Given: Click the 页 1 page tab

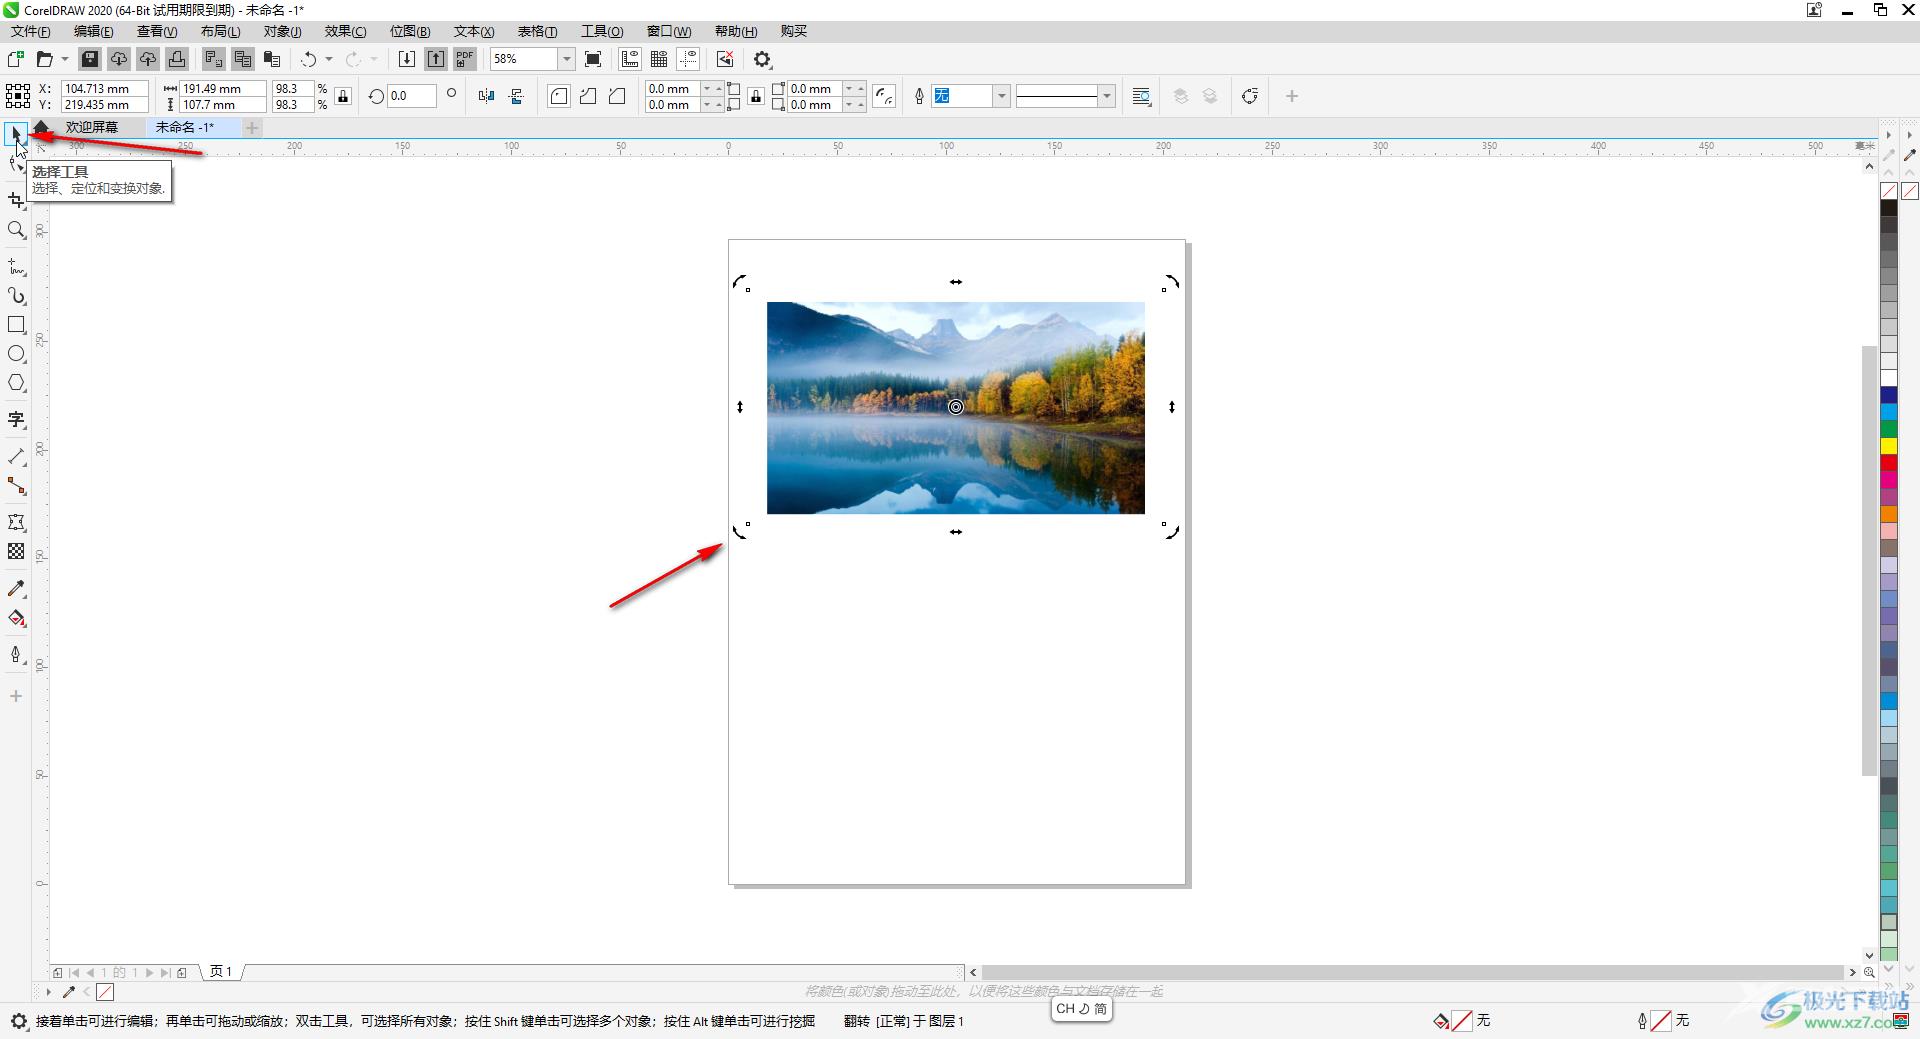Looking at the screenshot, I should [x=221, y=971].
